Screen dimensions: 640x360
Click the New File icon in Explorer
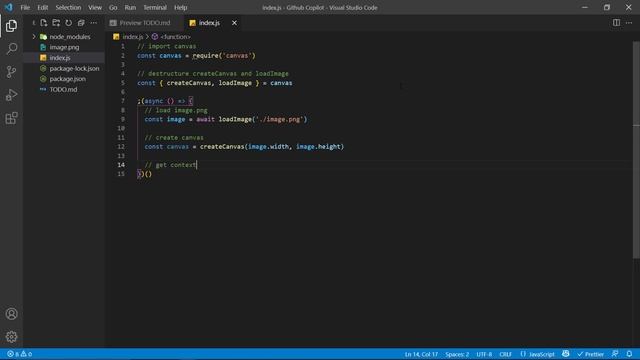click(44, 23)
